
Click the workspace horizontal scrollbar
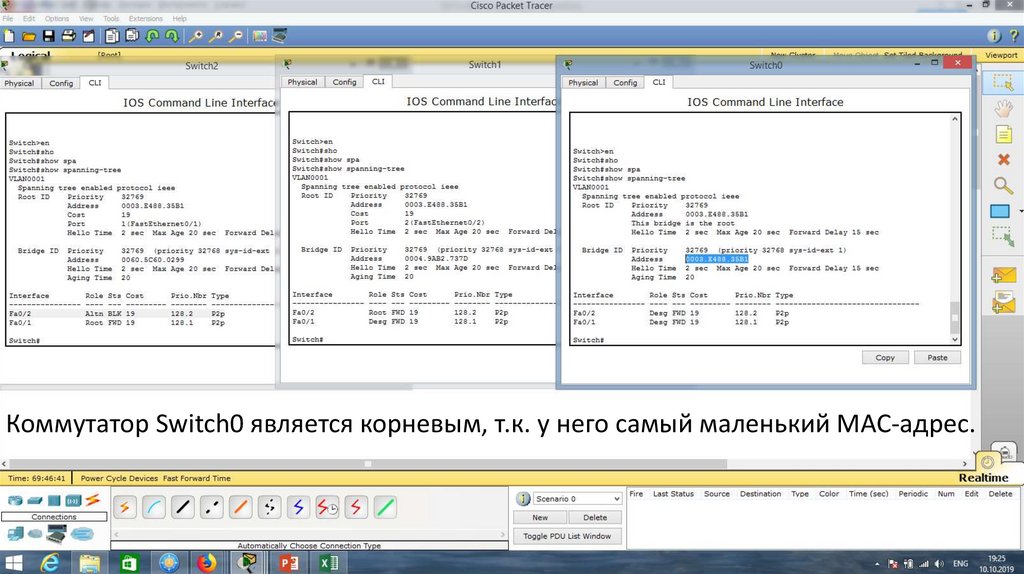point(484,464)
